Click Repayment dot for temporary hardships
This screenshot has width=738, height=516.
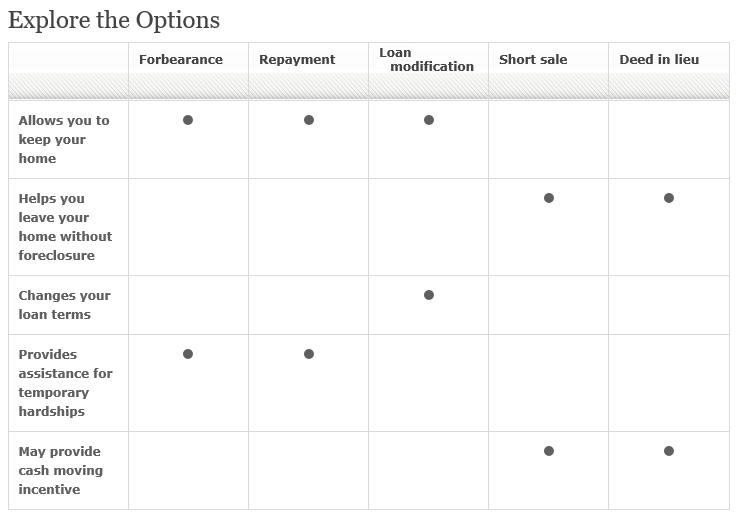pos(309,354)
